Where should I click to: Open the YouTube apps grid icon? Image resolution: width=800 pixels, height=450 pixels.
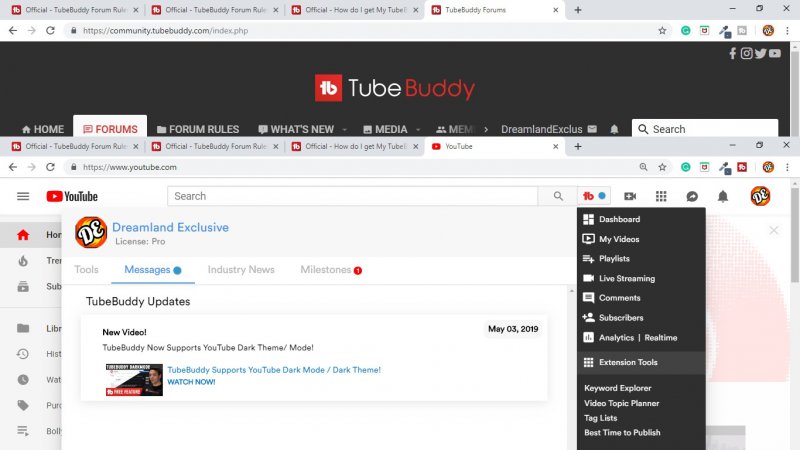coord(661,196)
